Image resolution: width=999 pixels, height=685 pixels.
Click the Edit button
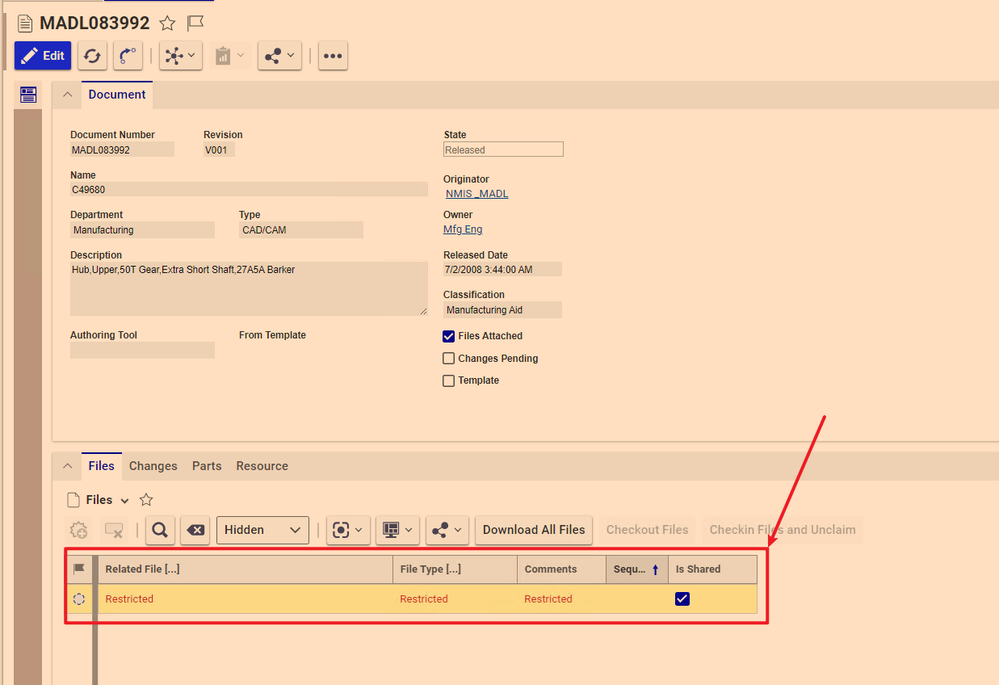43,56
